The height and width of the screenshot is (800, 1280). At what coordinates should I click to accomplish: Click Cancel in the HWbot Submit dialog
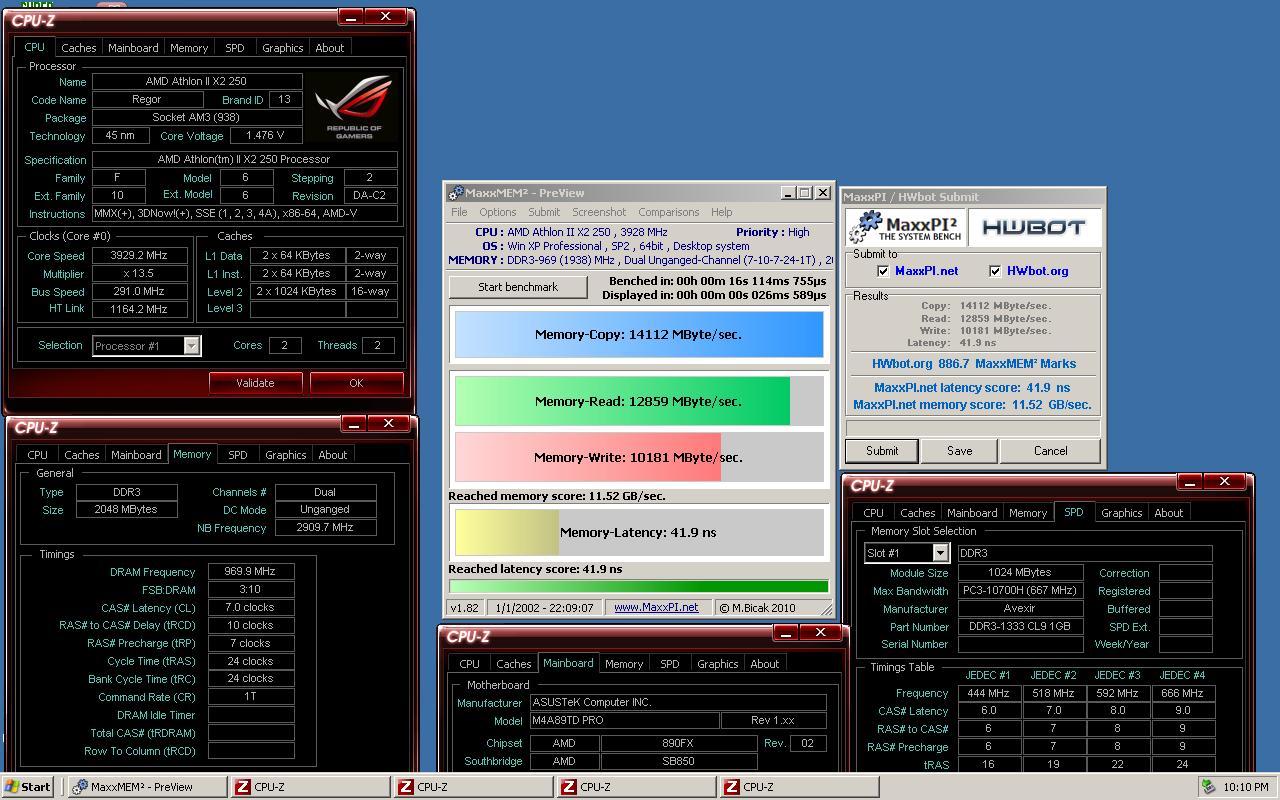click(1050, 451)
